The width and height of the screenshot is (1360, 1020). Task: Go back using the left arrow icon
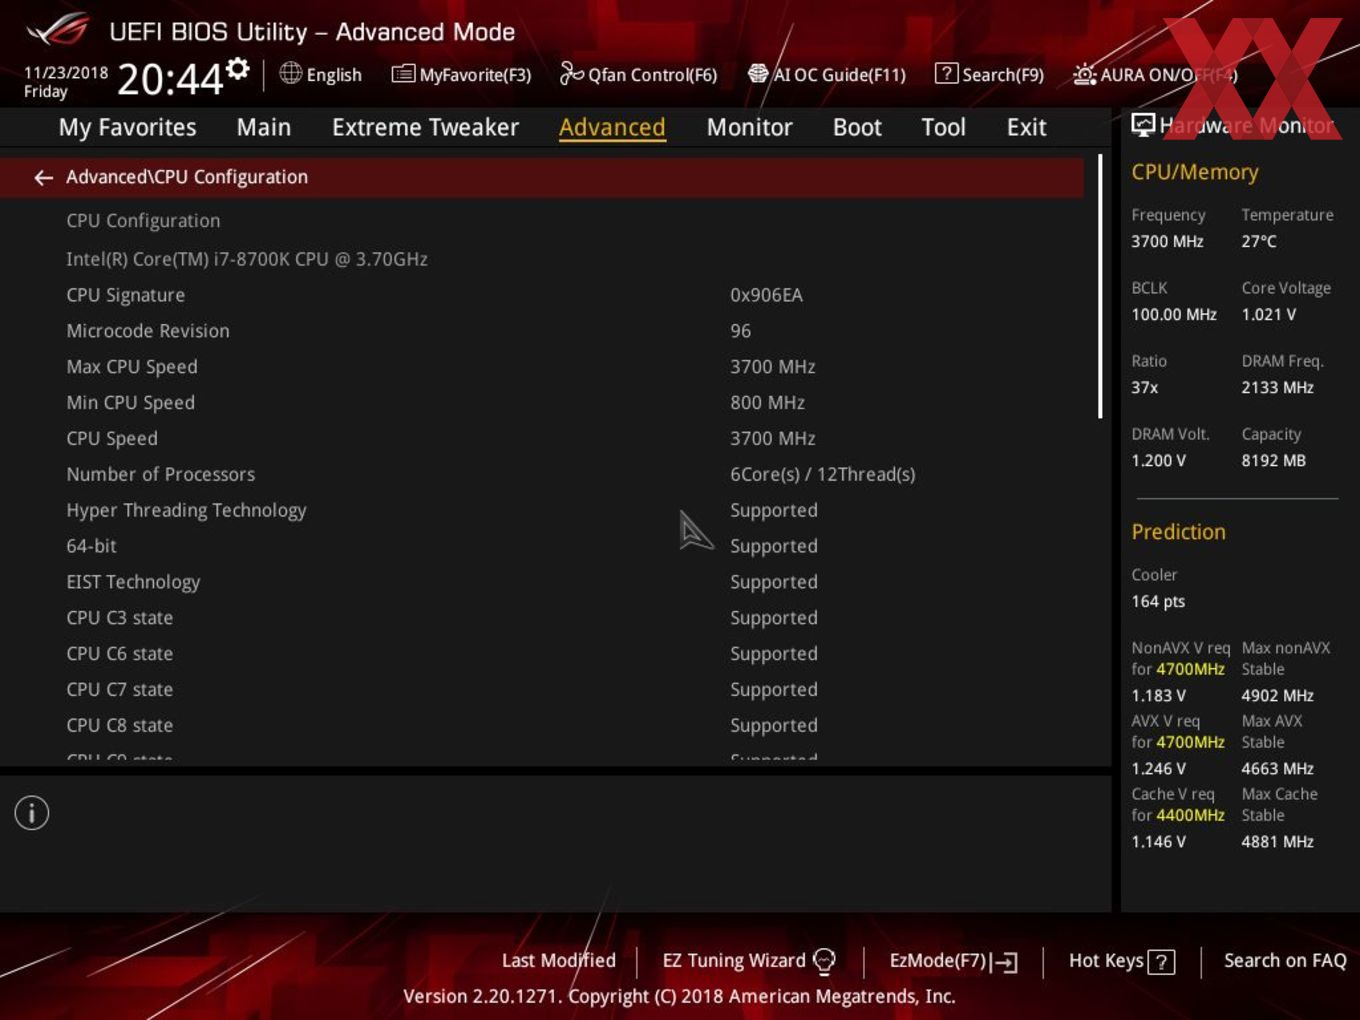[x=43, y=177]
